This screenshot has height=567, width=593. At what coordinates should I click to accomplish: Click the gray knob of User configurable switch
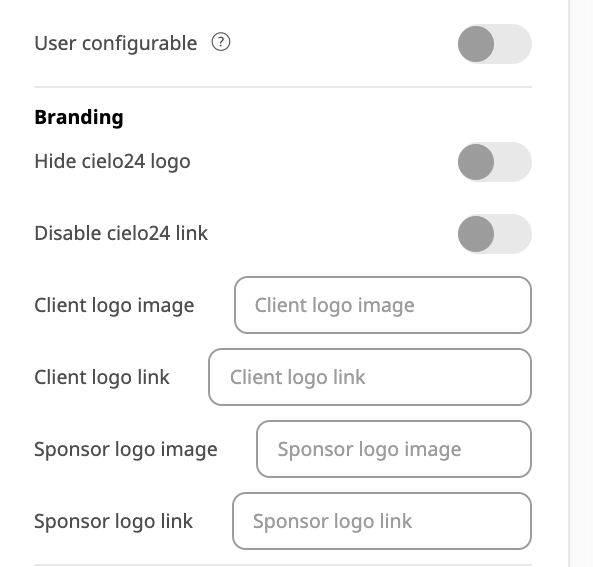476,44
